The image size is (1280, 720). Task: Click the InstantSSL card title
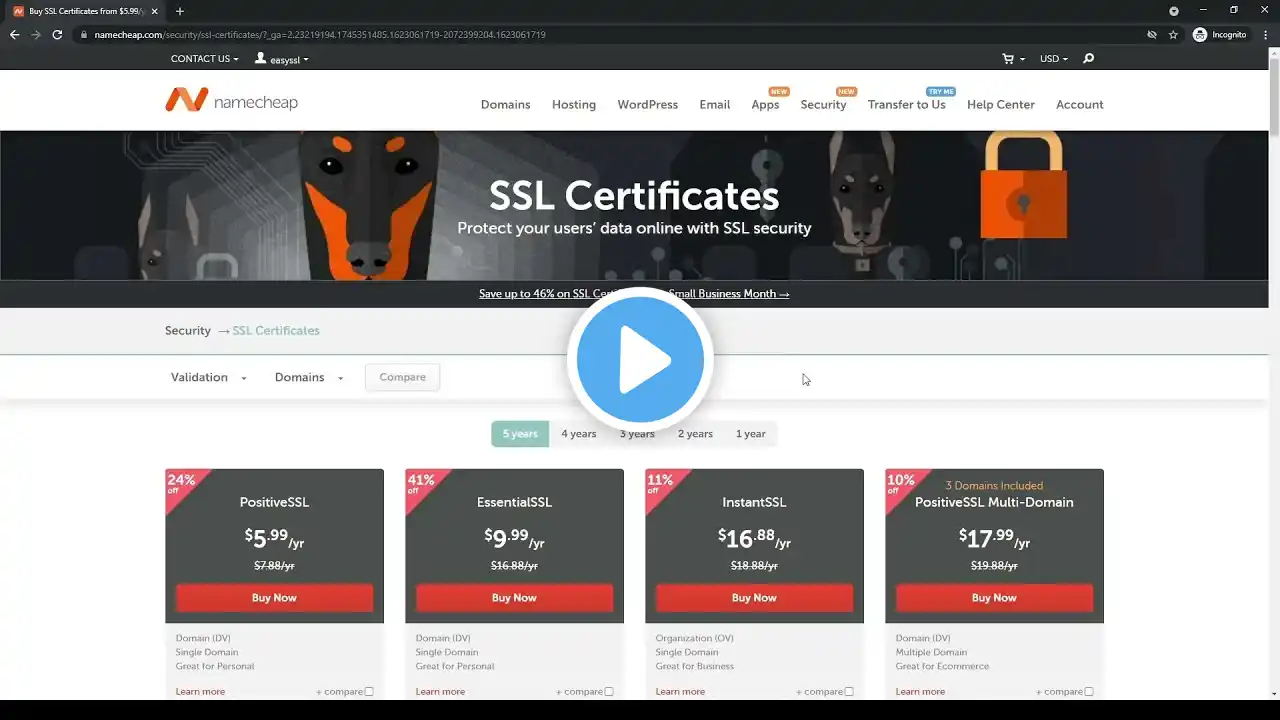click(x=754, y=502)
